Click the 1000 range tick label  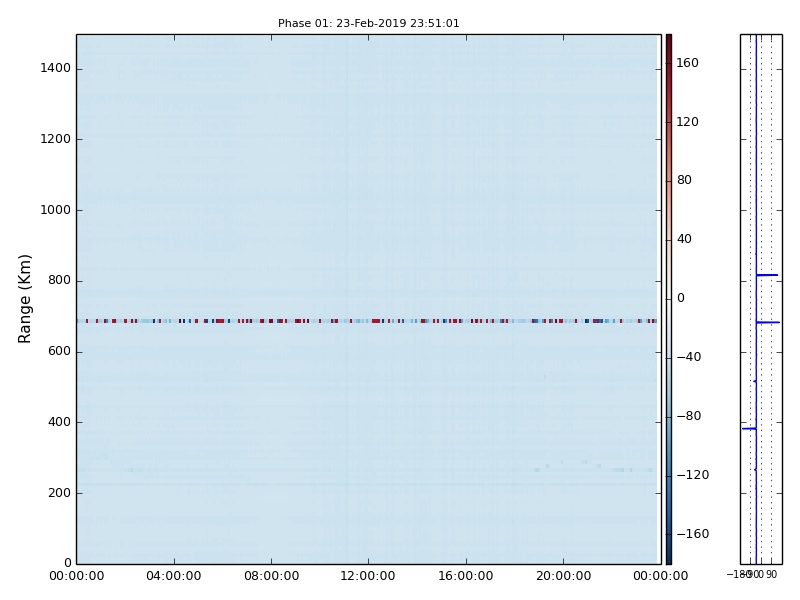[56, 210]
